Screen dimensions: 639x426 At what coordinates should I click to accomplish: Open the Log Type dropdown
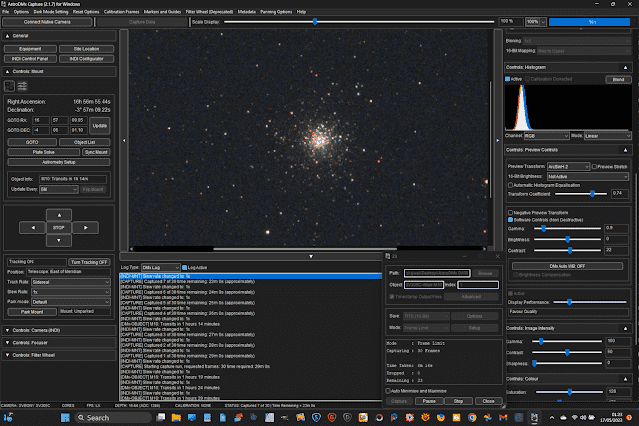(160, 267)
